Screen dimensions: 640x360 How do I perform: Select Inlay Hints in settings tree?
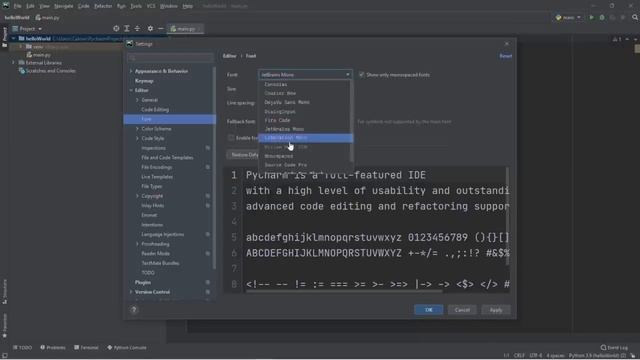pyautogui.click(x=153, y=206)
